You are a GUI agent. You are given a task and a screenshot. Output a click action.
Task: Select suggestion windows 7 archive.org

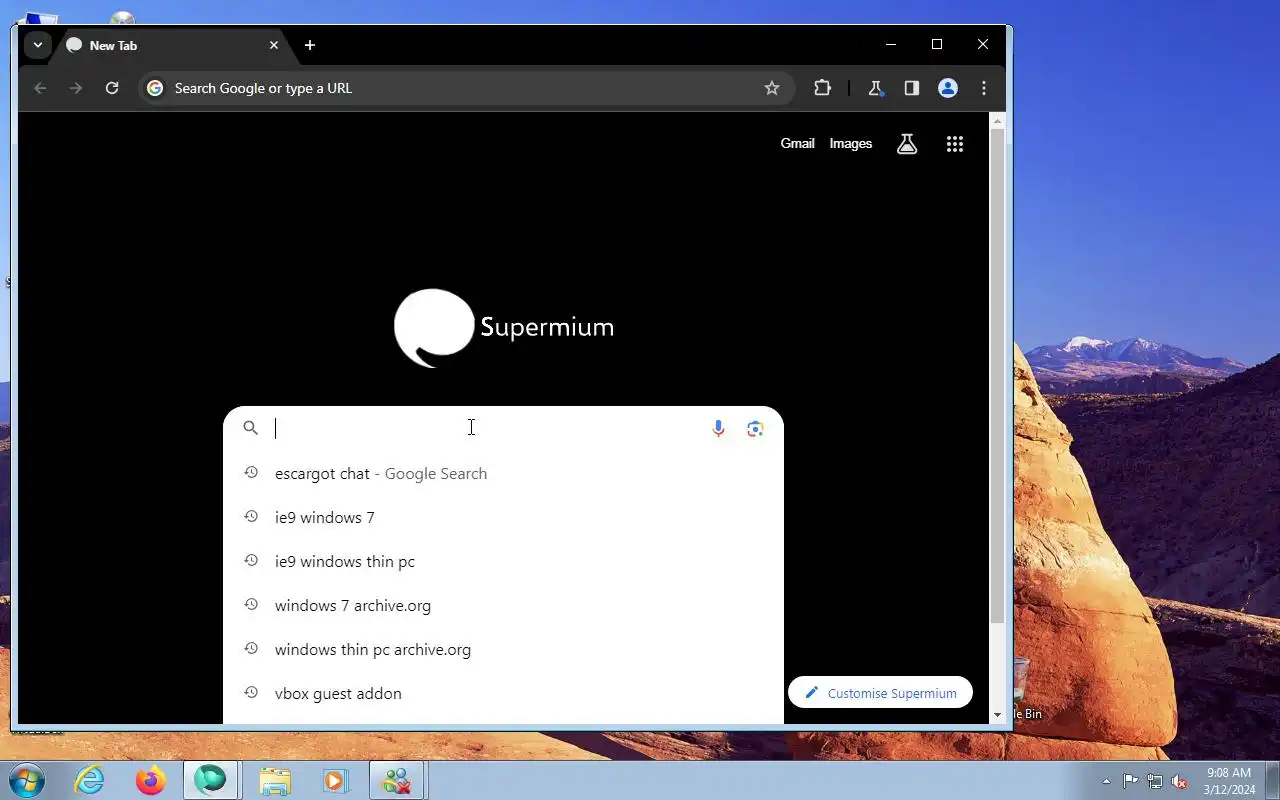503,605
